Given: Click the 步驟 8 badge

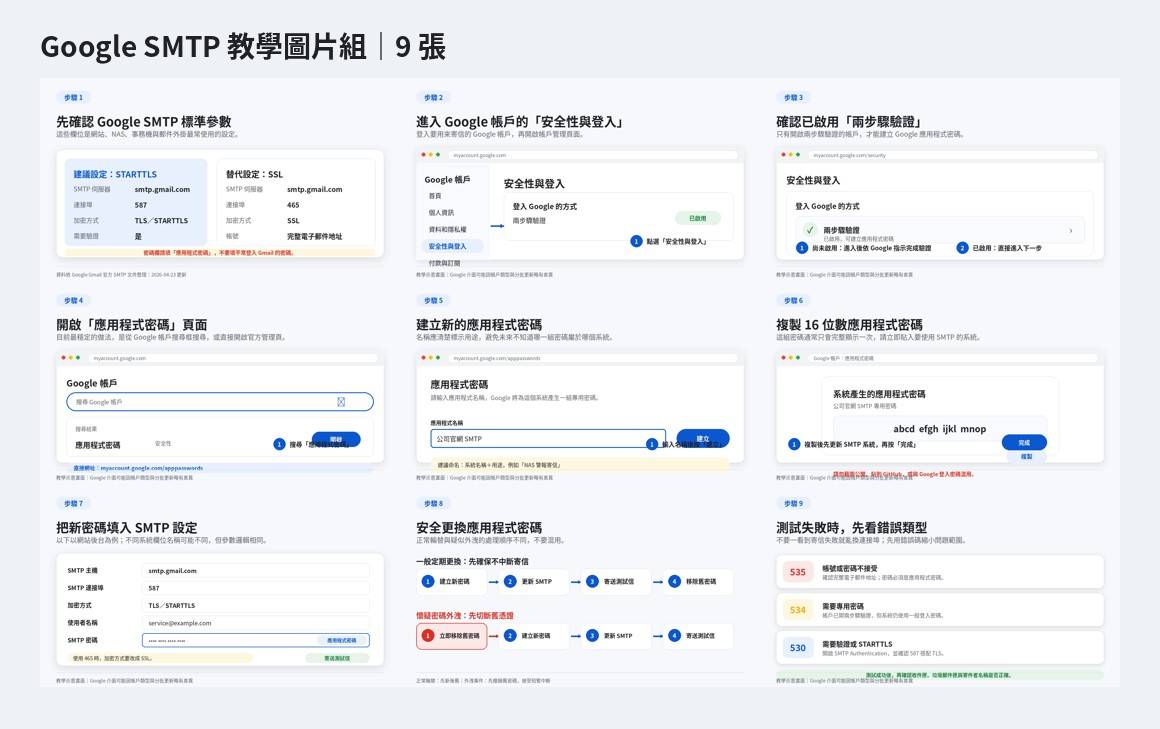Looking at the screenshot, I should coord(434,503).
